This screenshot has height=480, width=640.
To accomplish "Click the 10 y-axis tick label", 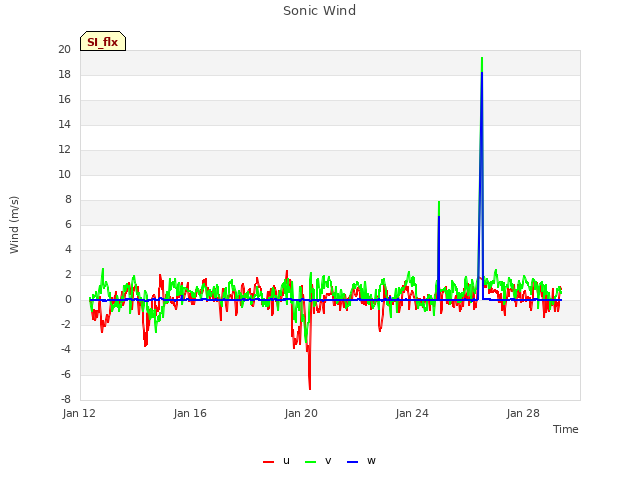I will 64,175.
